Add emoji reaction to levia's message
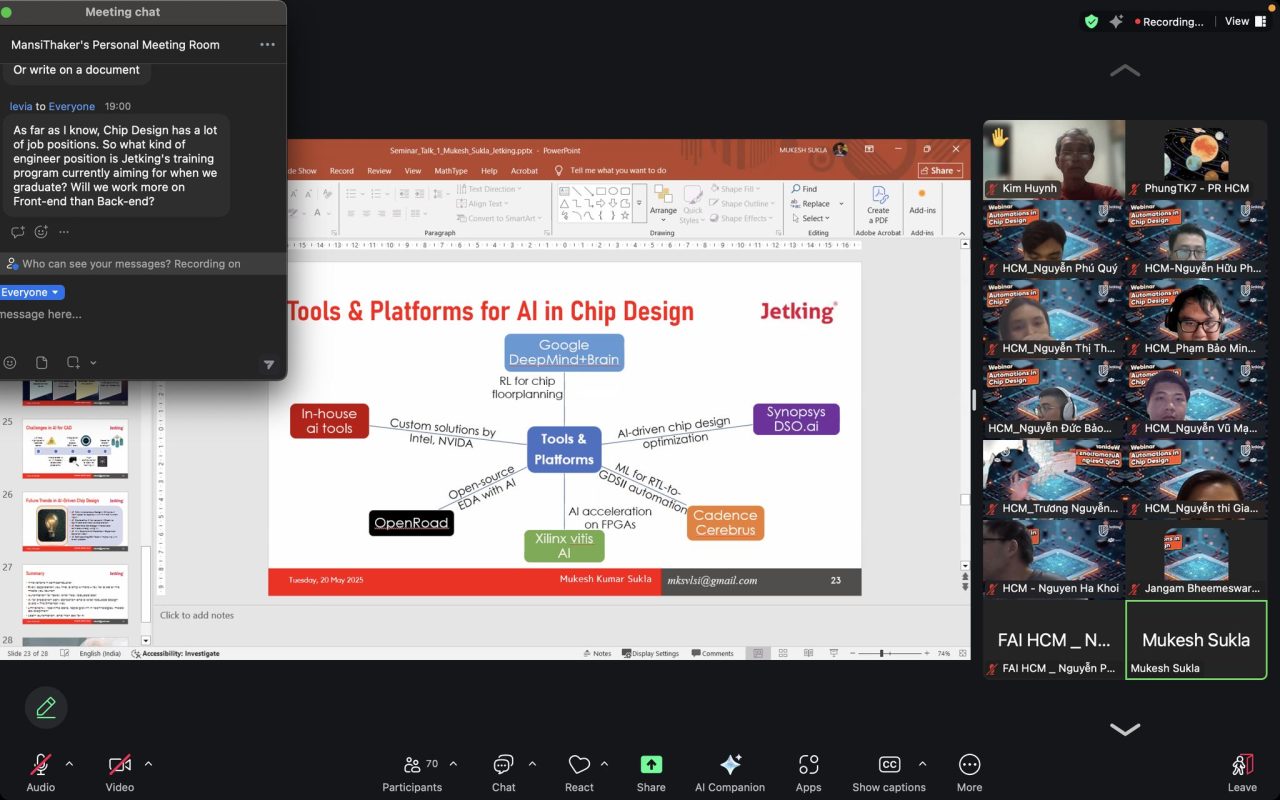This screenshot has width=1280, height=800. [x=41, y=232]
